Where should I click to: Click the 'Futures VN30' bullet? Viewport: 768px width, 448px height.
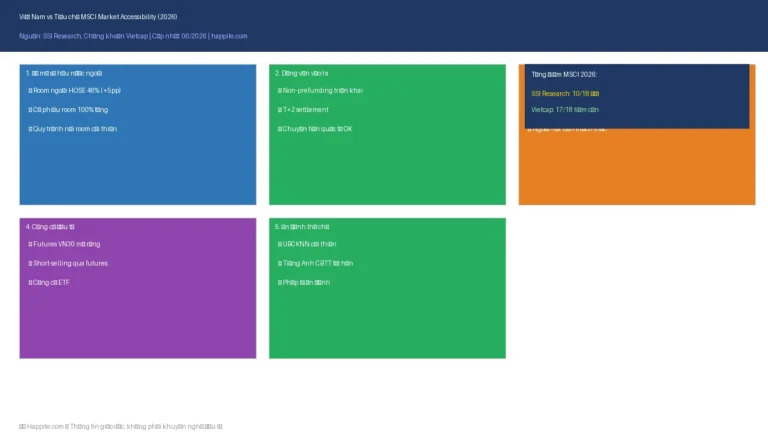click(64, 244)
